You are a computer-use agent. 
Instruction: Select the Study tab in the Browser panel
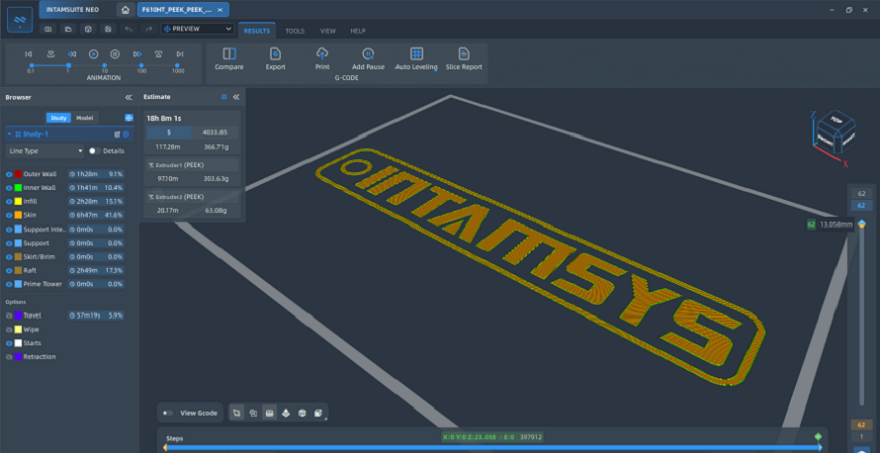58,118
